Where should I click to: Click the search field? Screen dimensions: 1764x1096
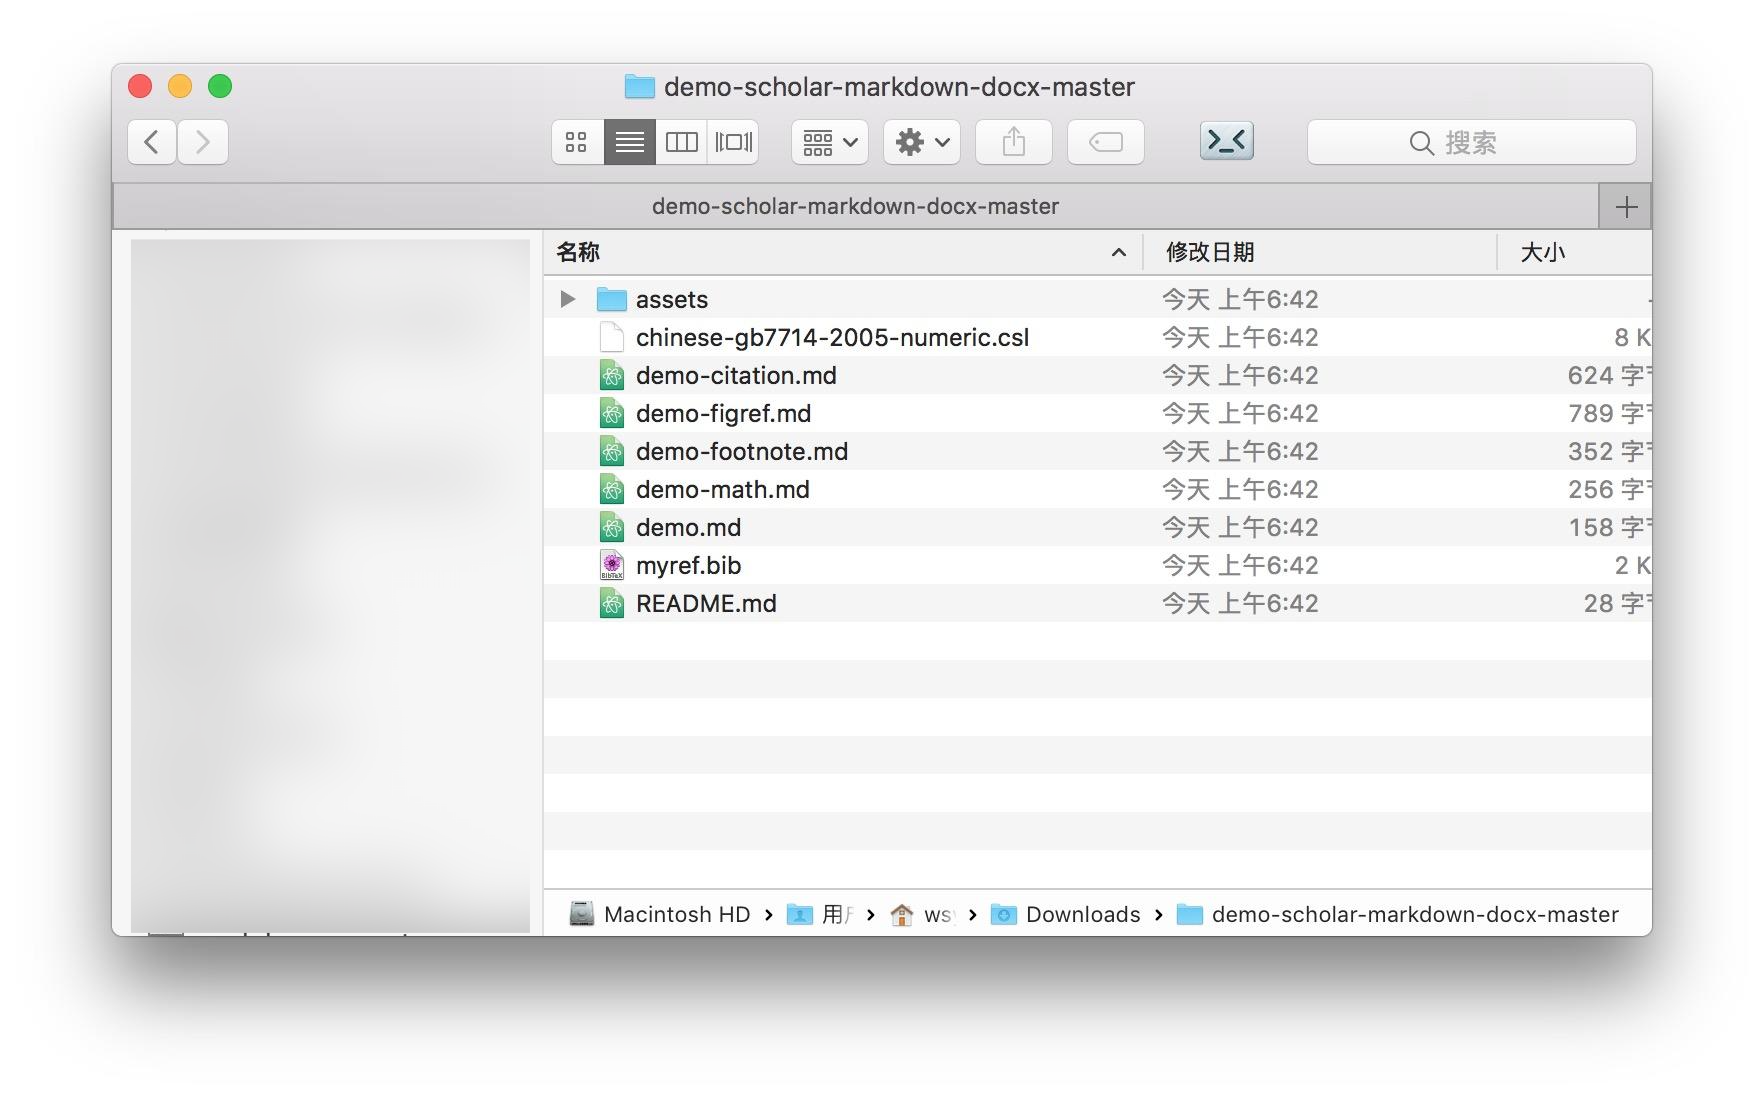tap(1471, 142)
